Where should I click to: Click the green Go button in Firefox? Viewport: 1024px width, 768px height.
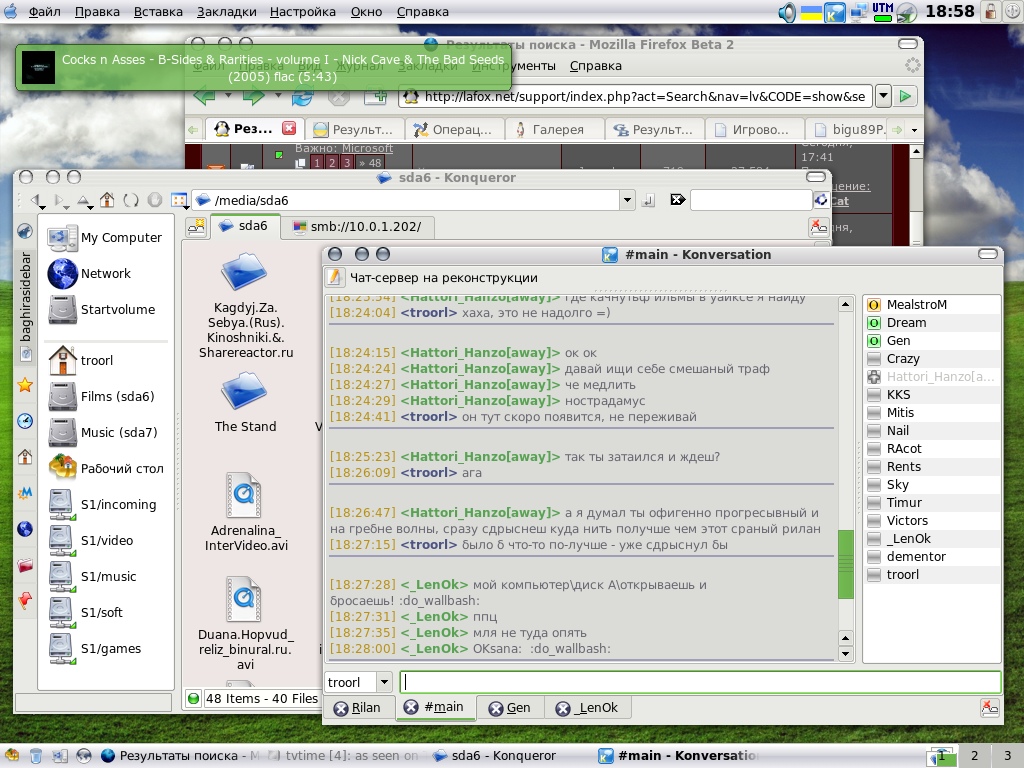tap(905, 96)
